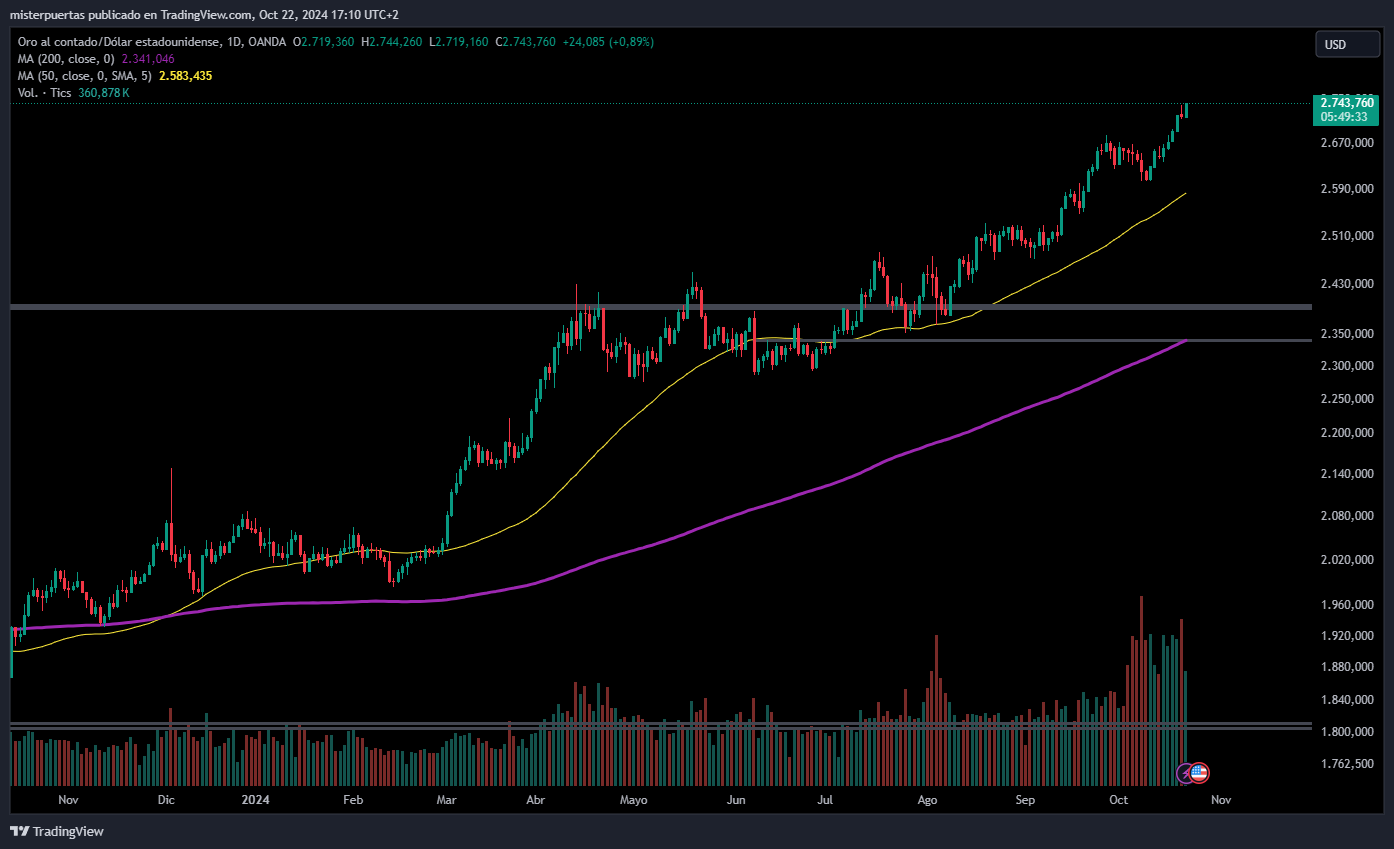Click the 'Jun' time axis label

pos(736,800)
